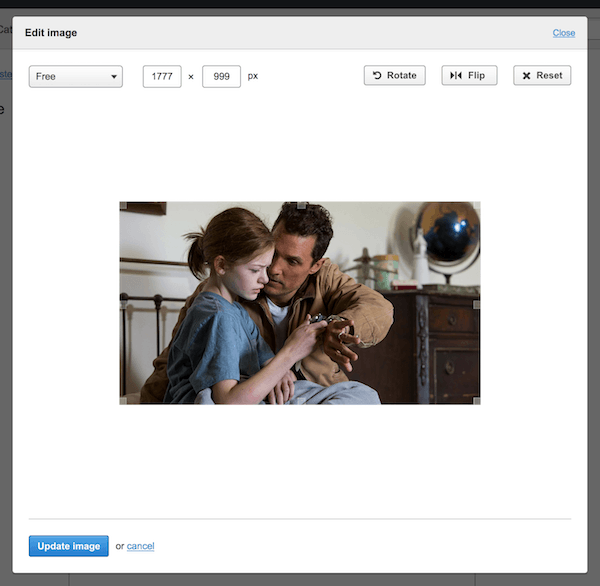This screenshot has width=600, height=586.
Task: Open the Free aspect ratio dropdown
Action: click(76, 77)
